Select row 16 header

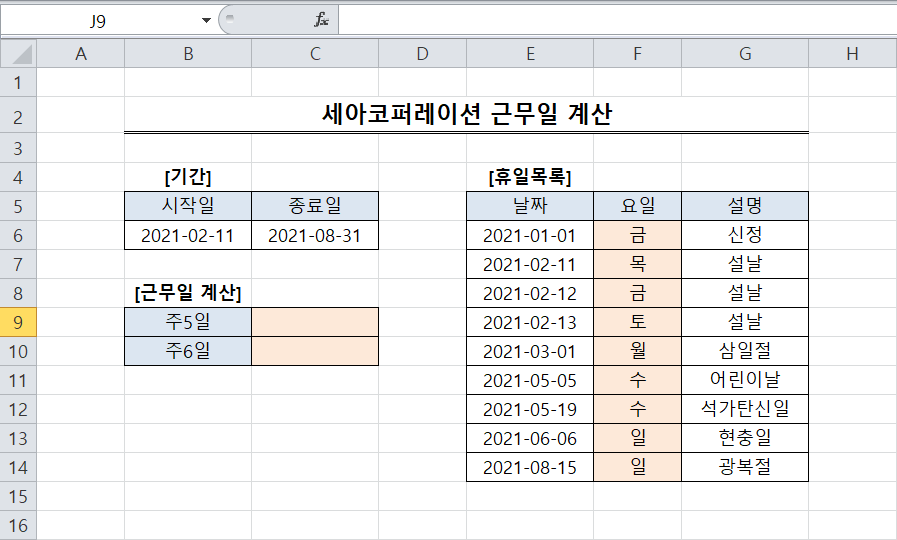tap(18, 525)
